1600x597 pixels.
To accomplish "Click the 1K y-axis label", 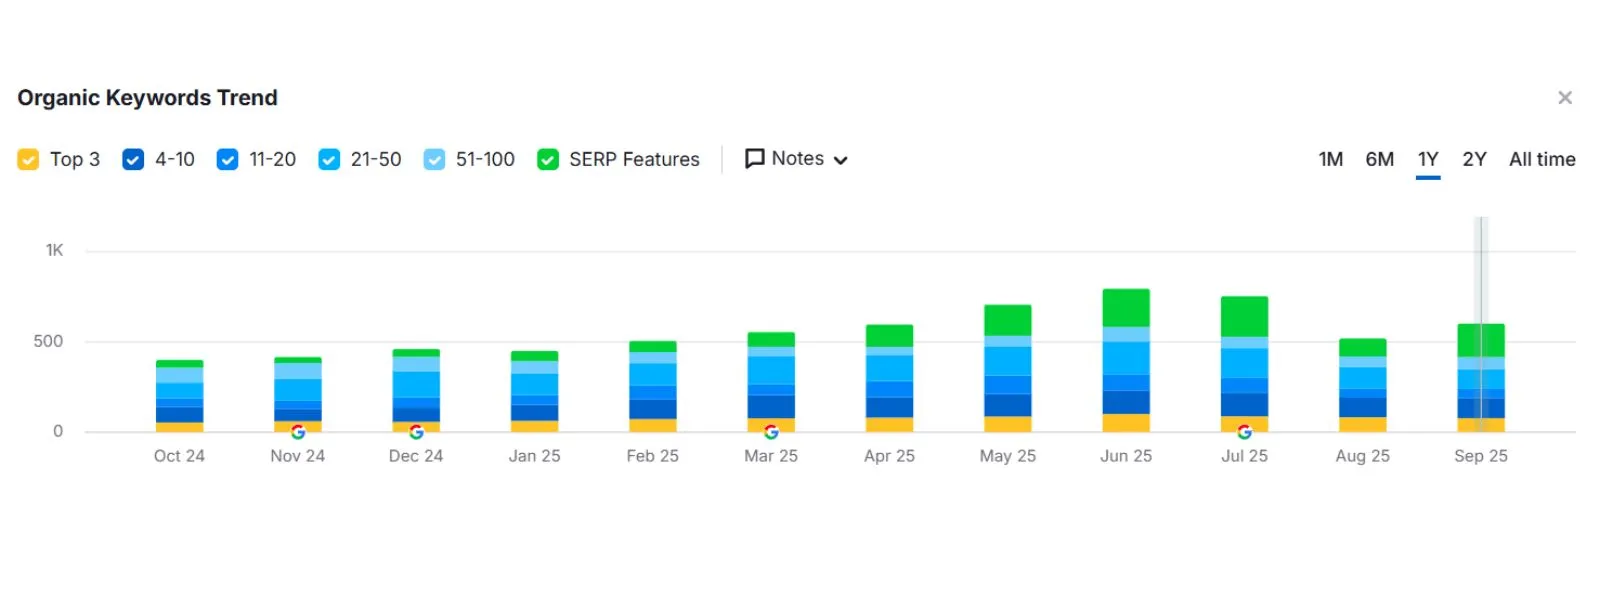I will click(x=54, y=250).
